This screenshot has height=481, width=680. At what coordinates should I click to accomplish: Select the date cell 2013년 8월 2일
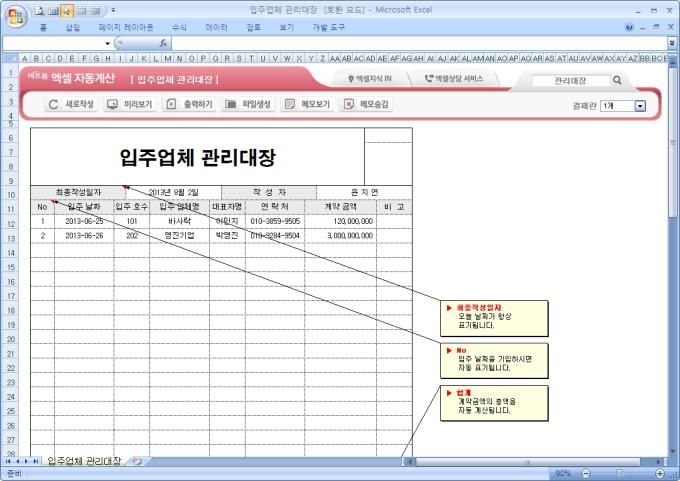[173, 192]
